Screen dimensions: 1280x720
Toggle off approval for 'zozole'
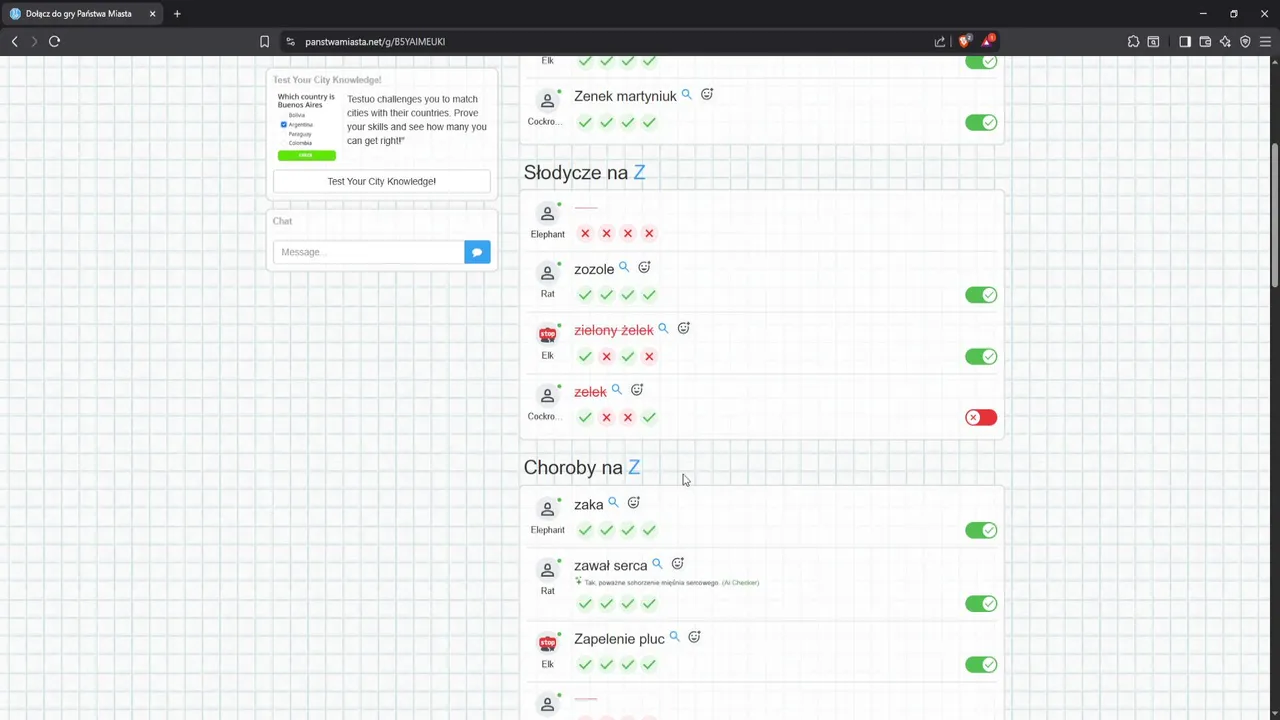981,295
